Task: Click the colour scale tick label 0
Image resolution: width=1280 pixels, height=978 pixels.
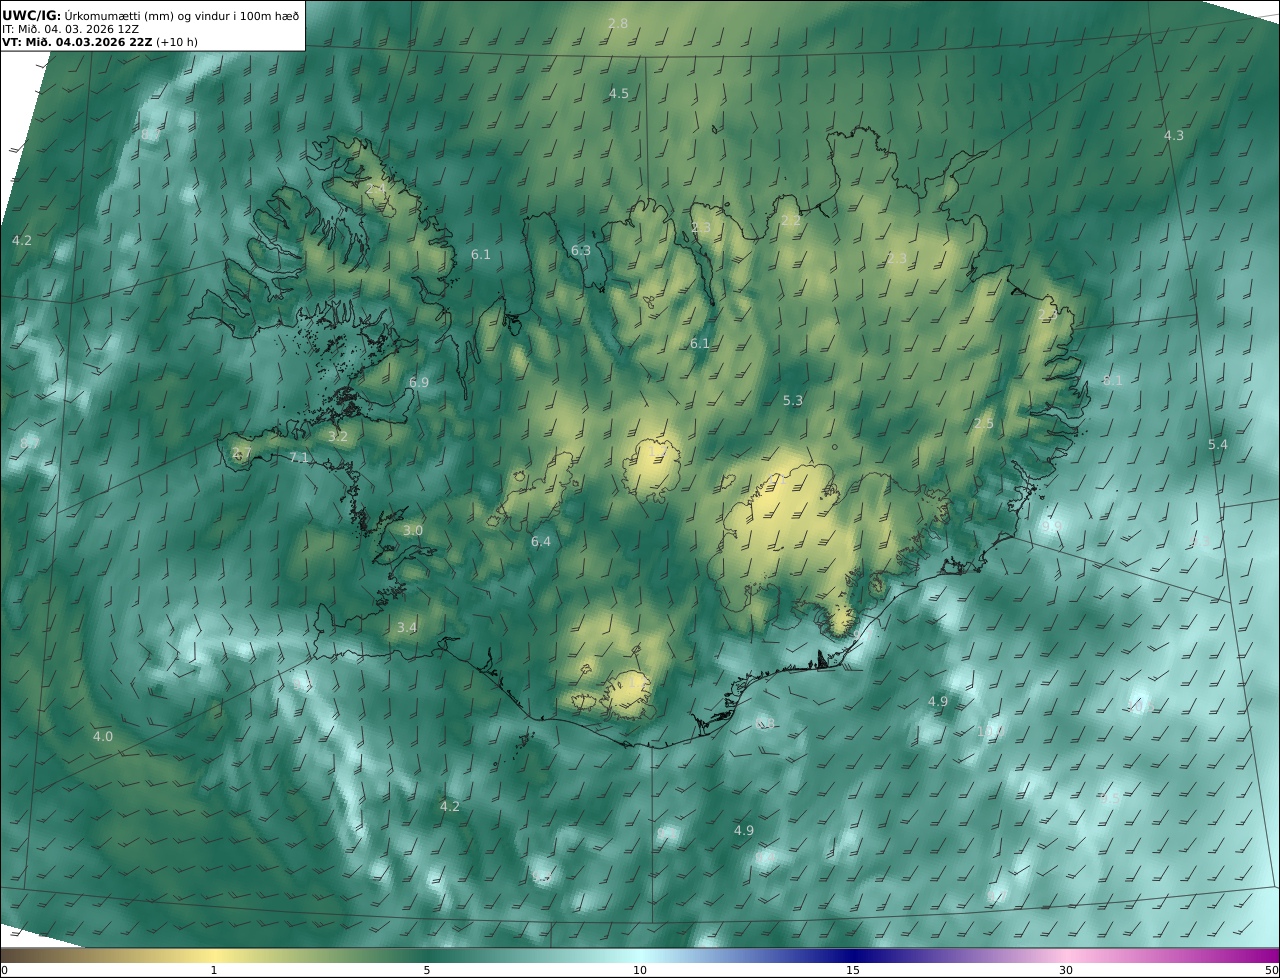Action: click(x=3, y=970)
